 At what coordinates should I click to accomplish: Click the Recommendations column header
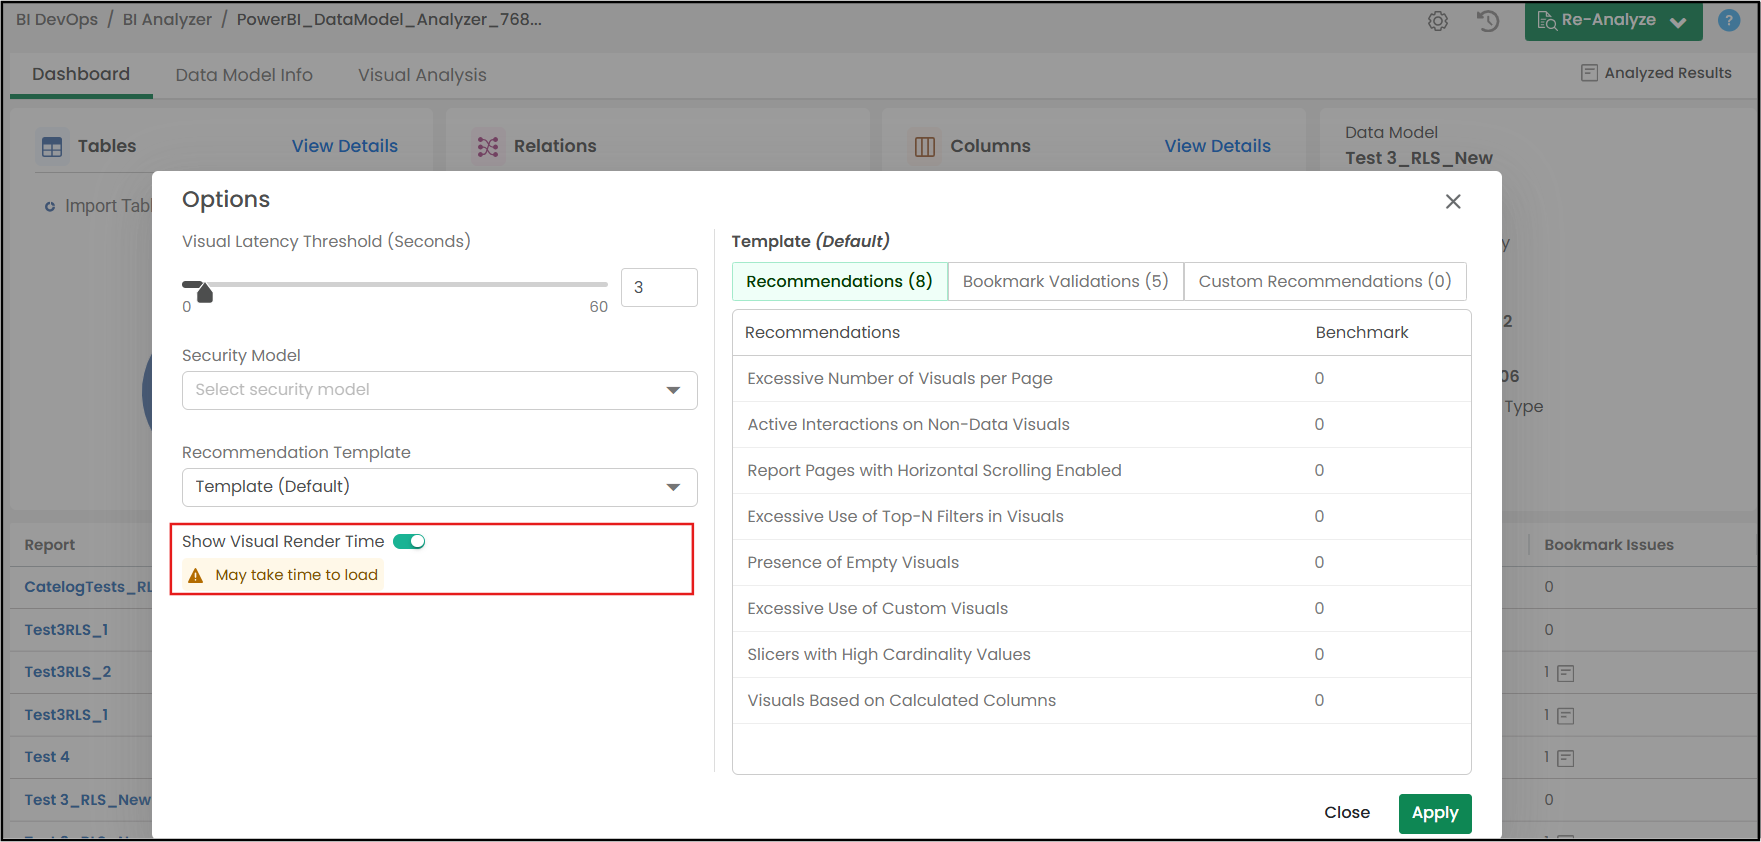tap(822, 333)
